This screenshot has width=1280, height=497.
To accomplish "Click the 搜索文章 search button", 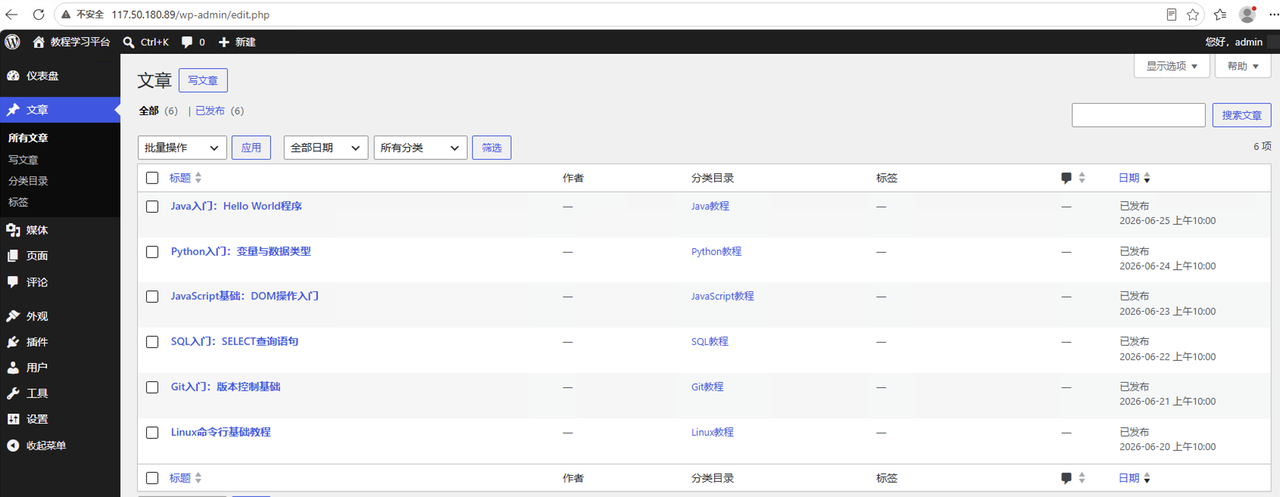I will [x=1242, y=115].
